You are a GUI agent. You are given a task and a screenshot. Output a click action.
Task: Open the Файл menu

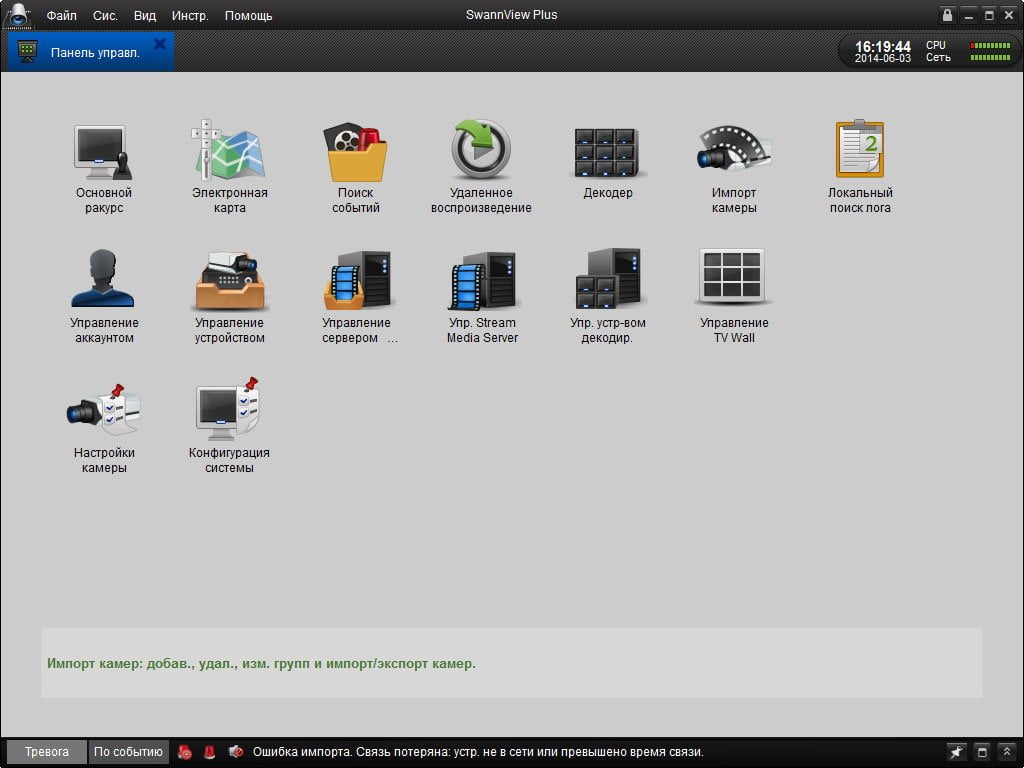click(61, 16)
